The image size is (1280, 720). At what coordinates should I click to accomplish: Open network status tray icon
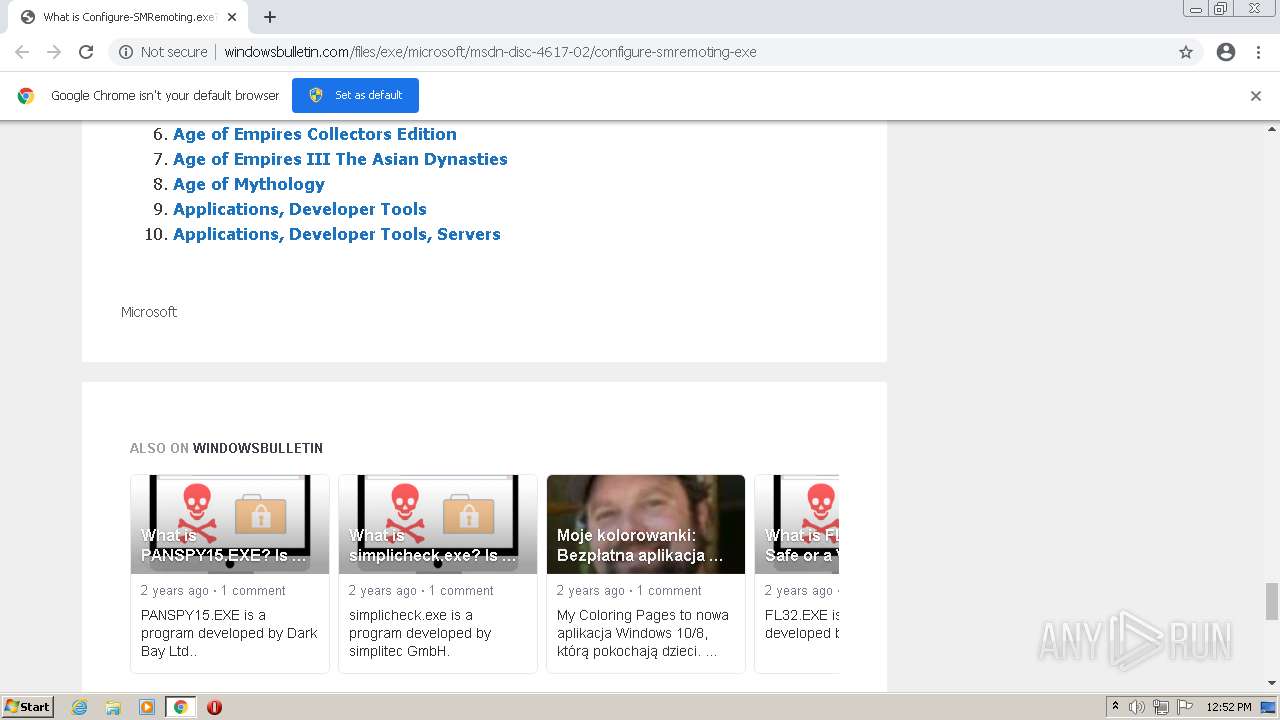point(1160,707)
